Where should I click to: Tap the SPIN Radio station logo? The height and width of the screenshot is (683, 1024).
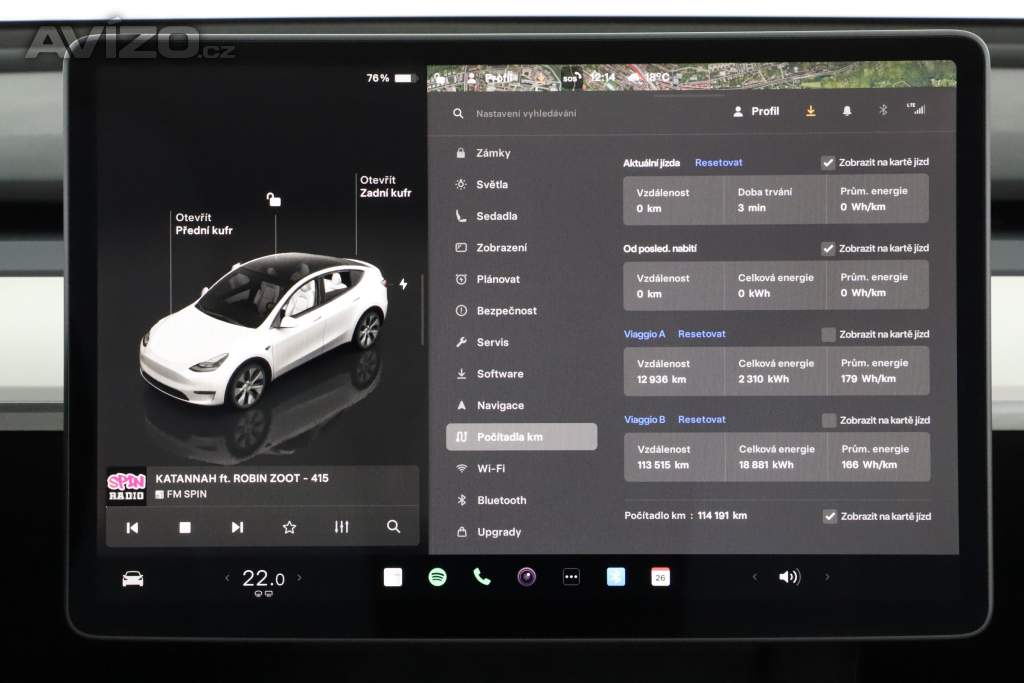click(125, 486)
